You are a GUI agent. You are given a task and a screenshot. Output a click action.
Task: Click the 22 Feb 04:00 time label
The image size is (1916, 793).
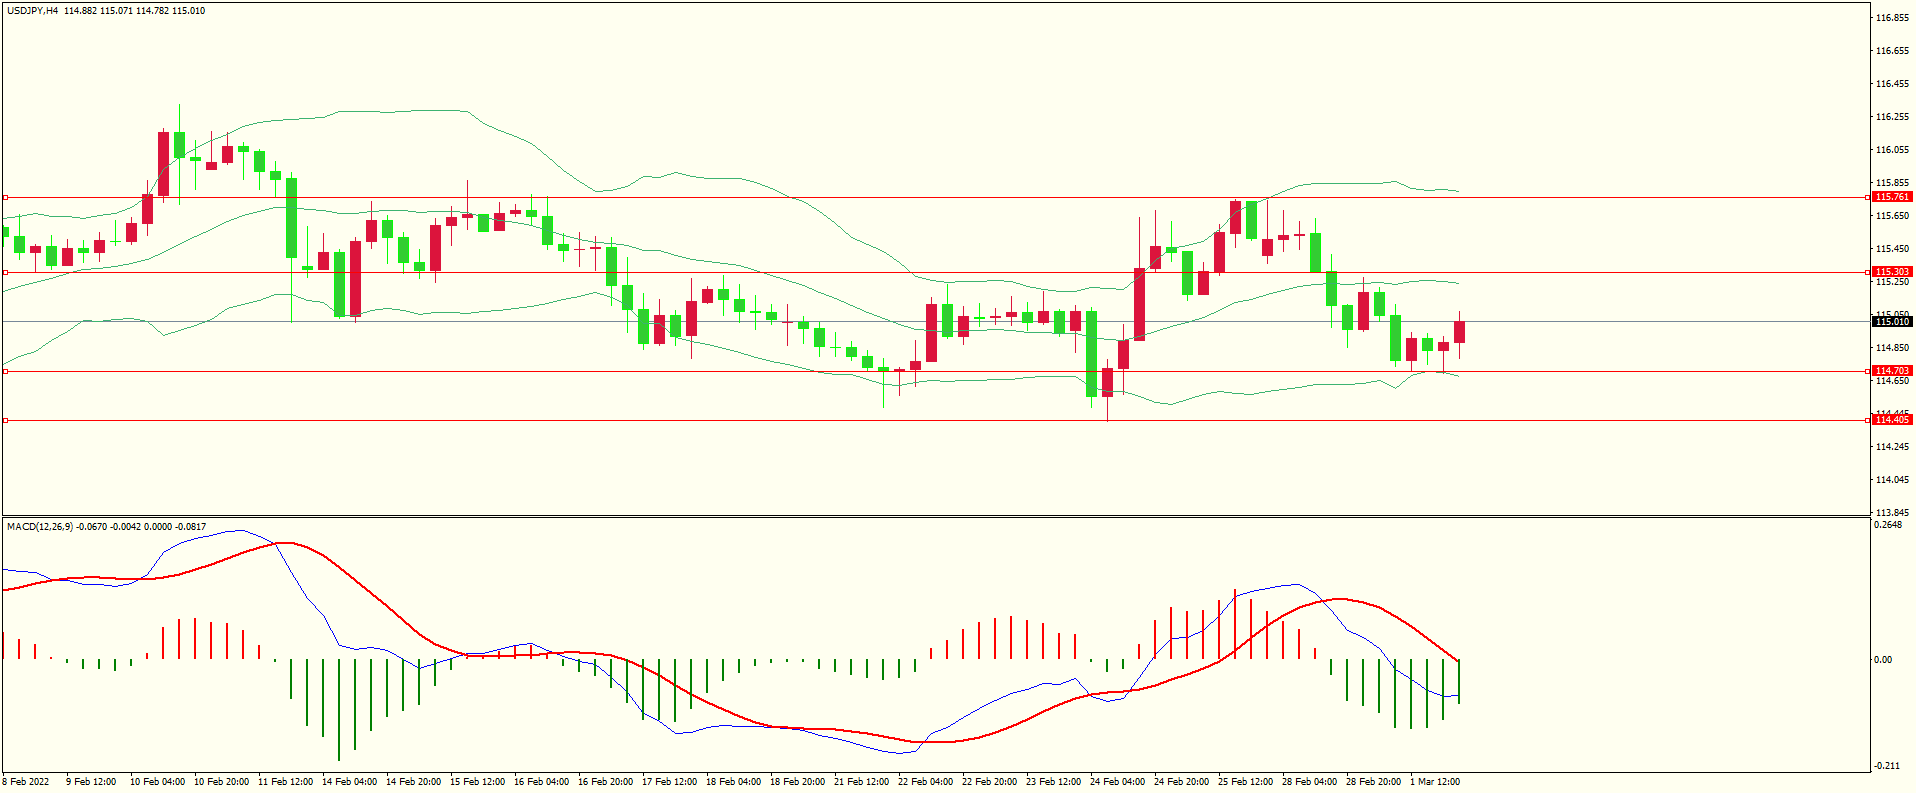click(925, 782)
